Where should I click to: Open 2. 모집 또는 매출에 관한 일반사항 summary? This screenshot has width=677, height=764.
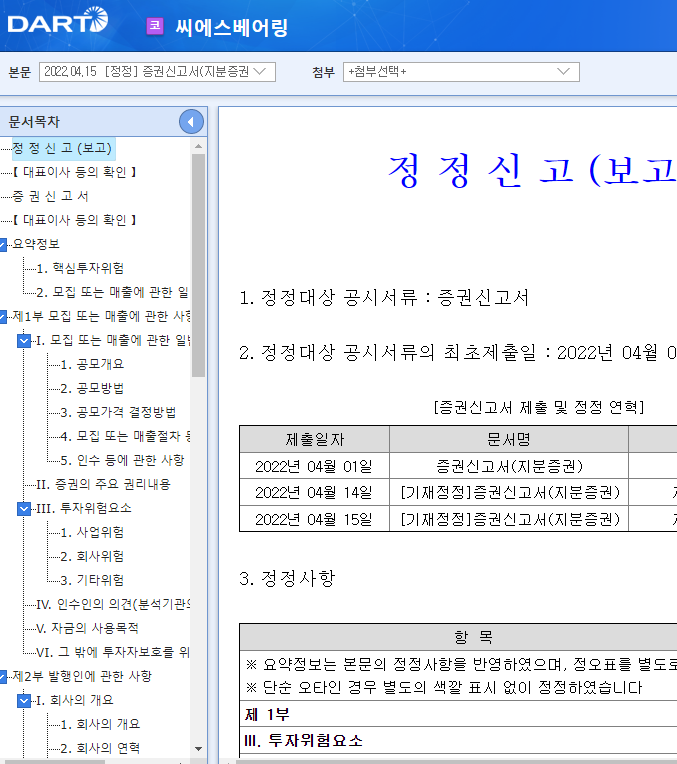[x=112, y=292]
